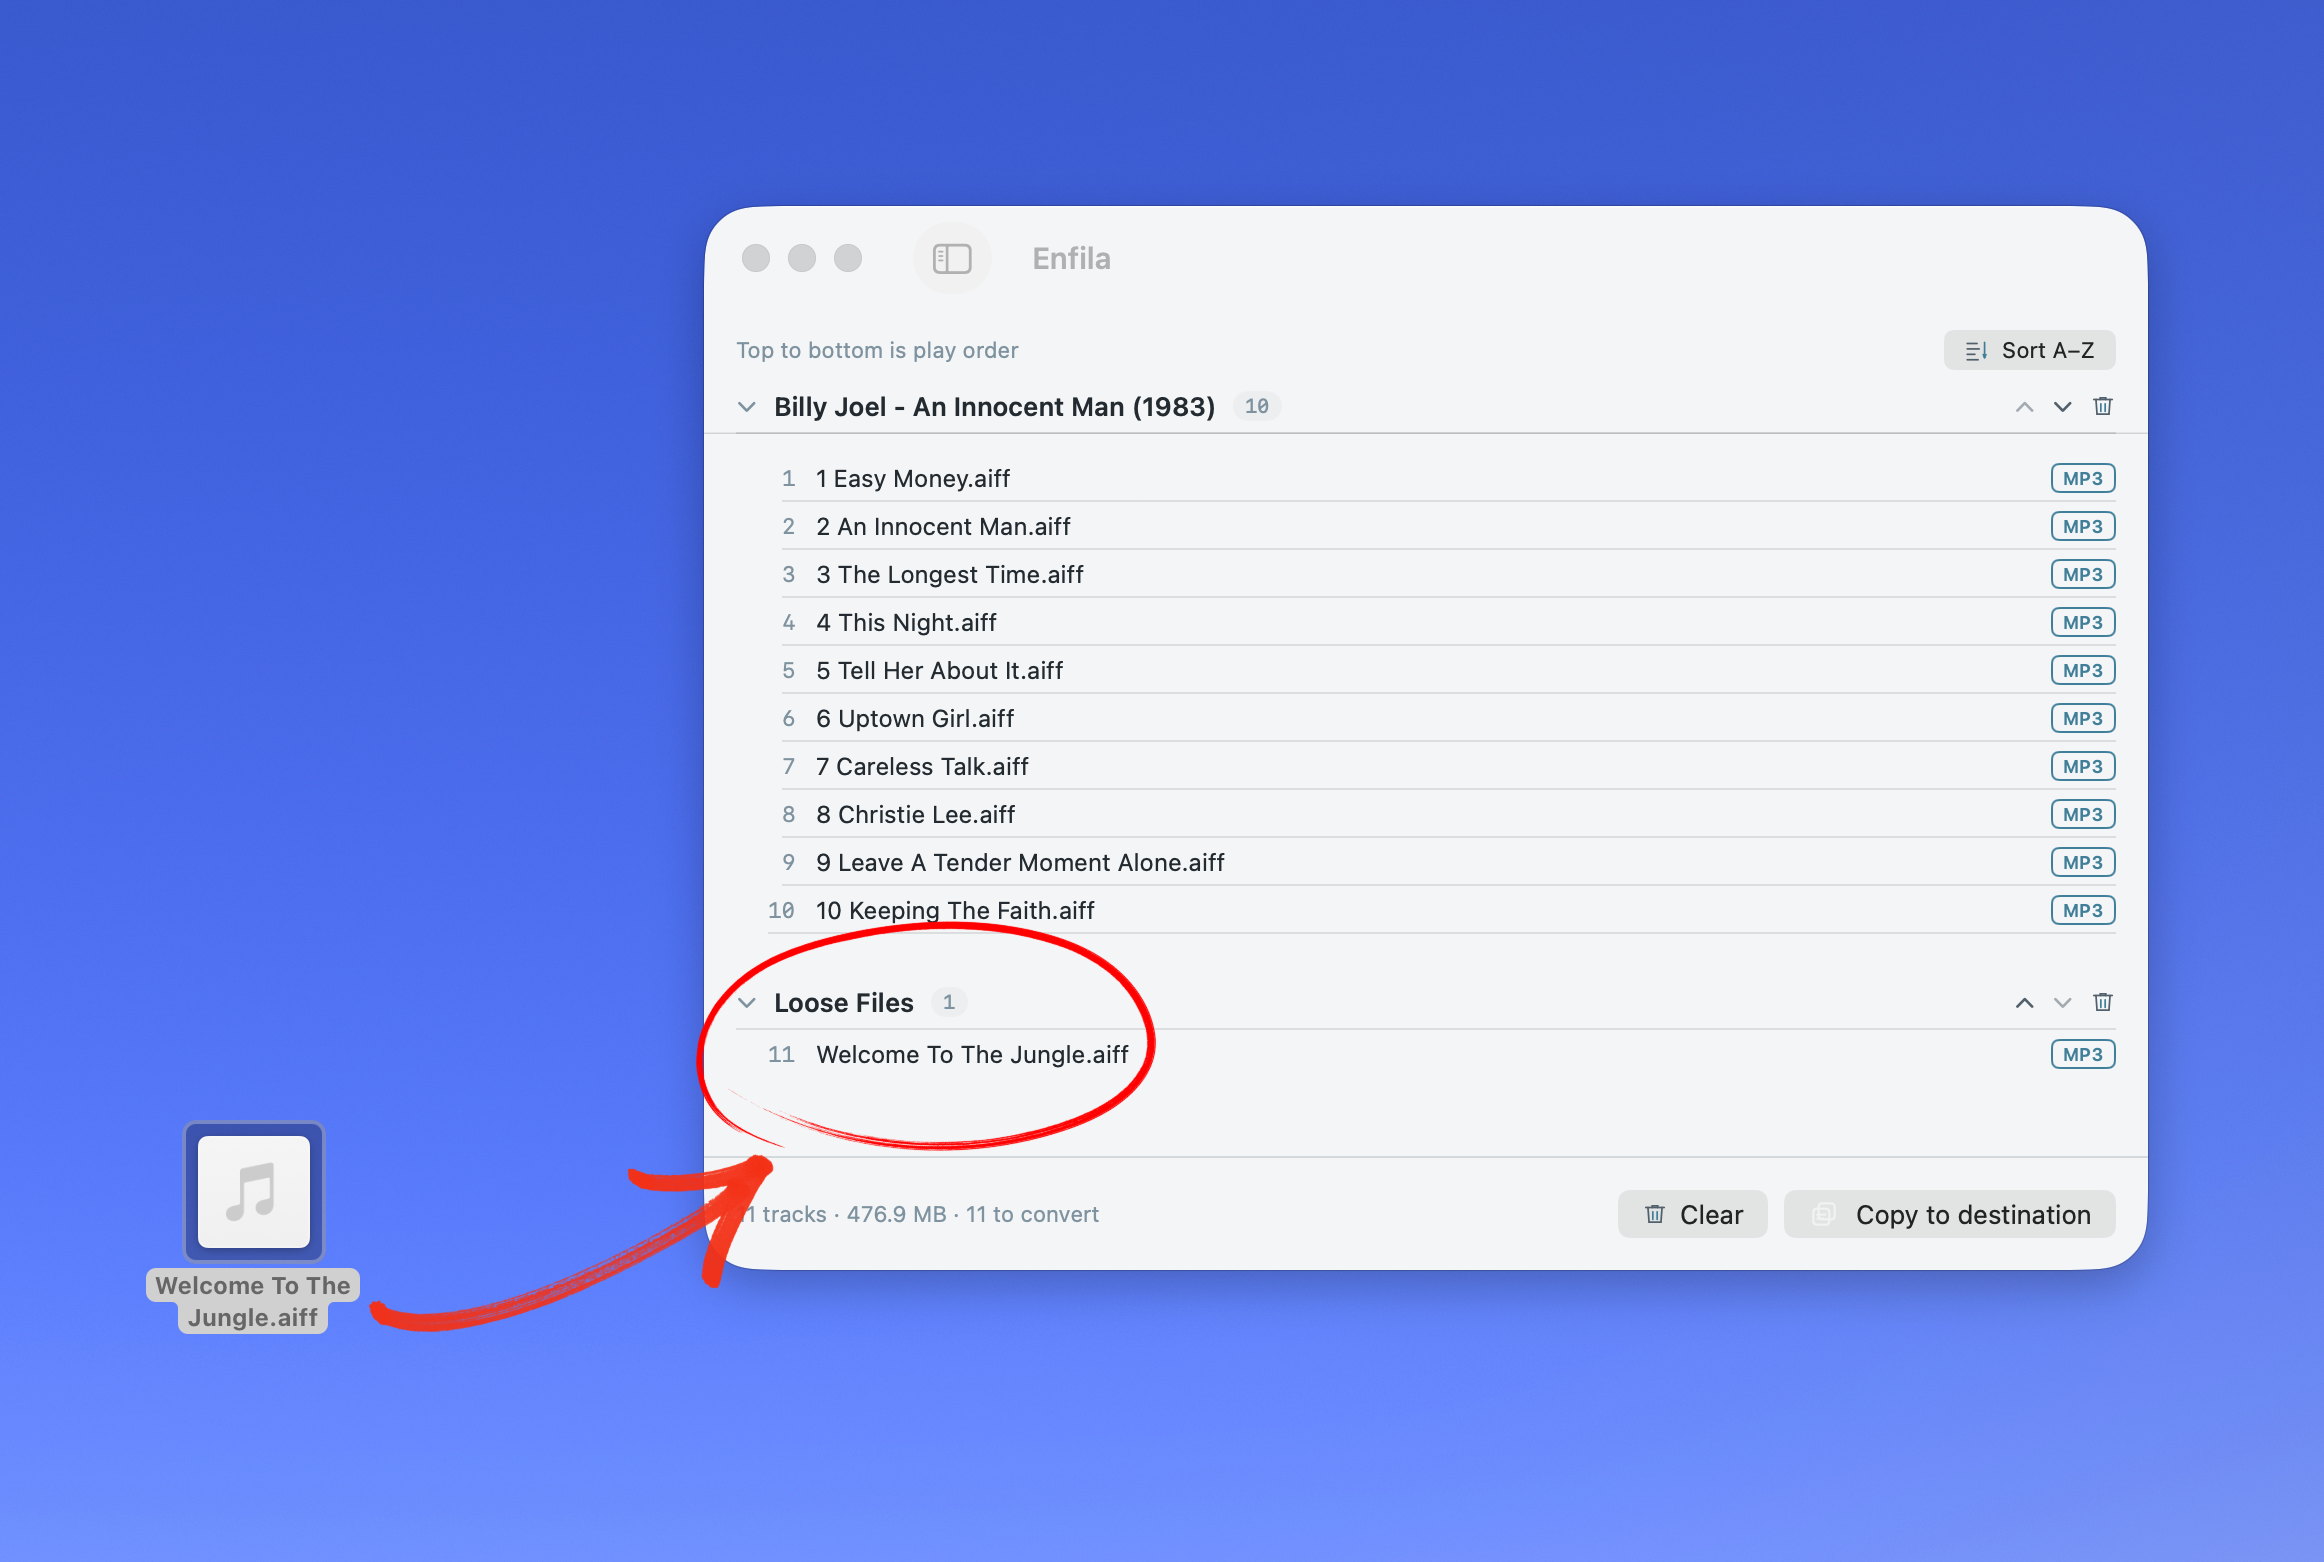This screenshot has width=2324, height=1562.
Task: Move Loose Files group up
Action: [x=2024, y=1003]
